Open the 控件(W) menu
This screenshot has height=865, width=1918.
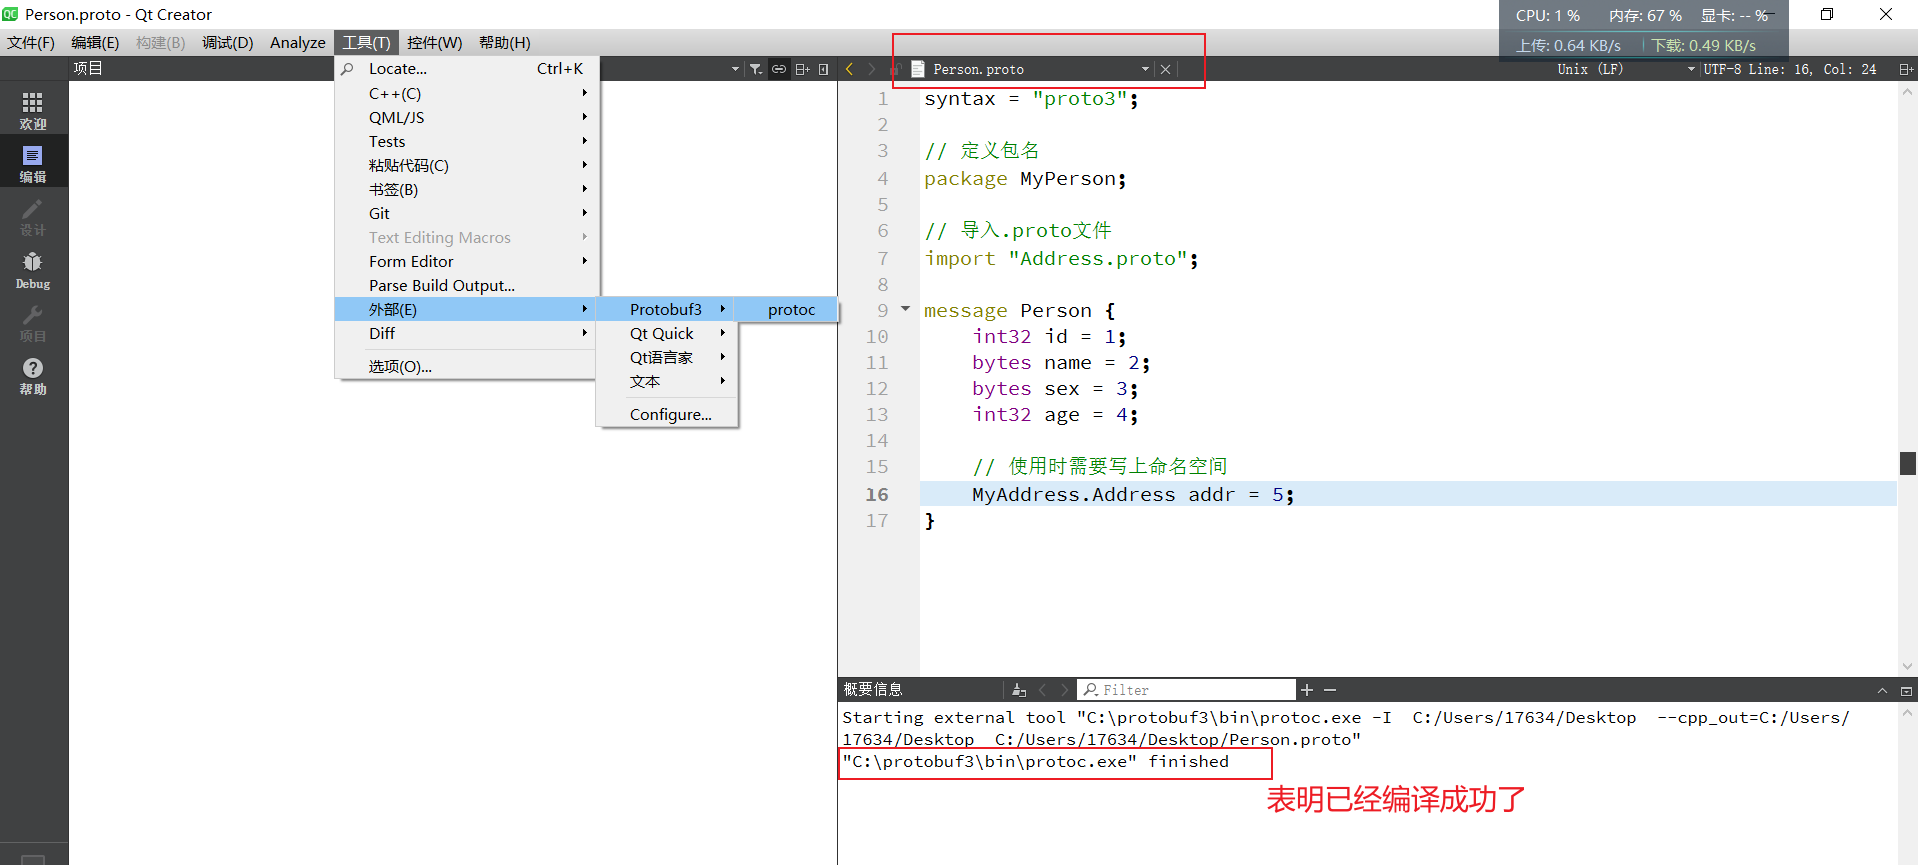click(x=435, y=42)
